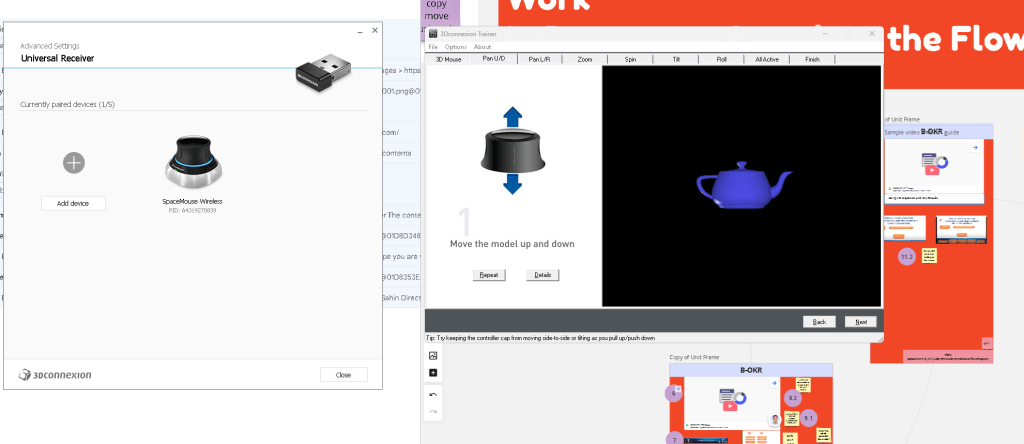Screen dimensions: 1024x444
Task: Switch to the Roll tab
Action: 722,59
